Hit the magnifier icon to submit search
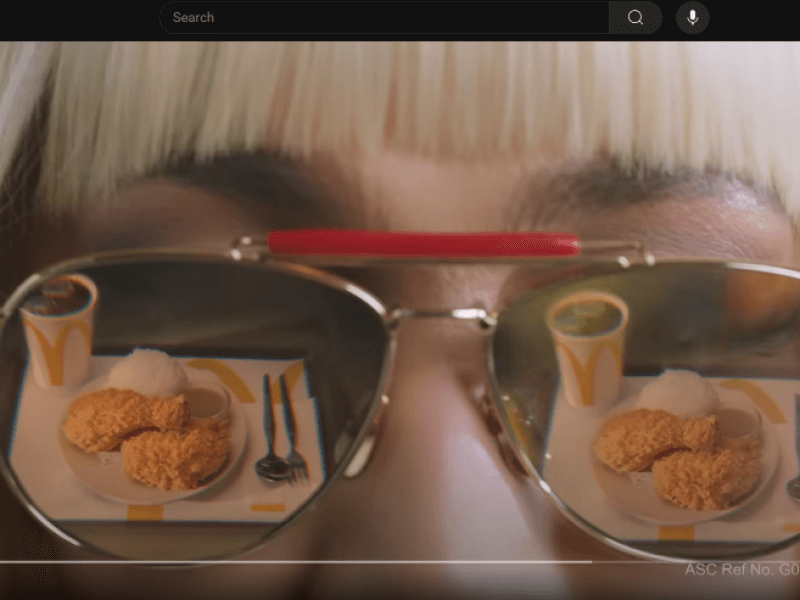Image resolution: width=800 pixels, height=600 pixels. pos(634,17)
